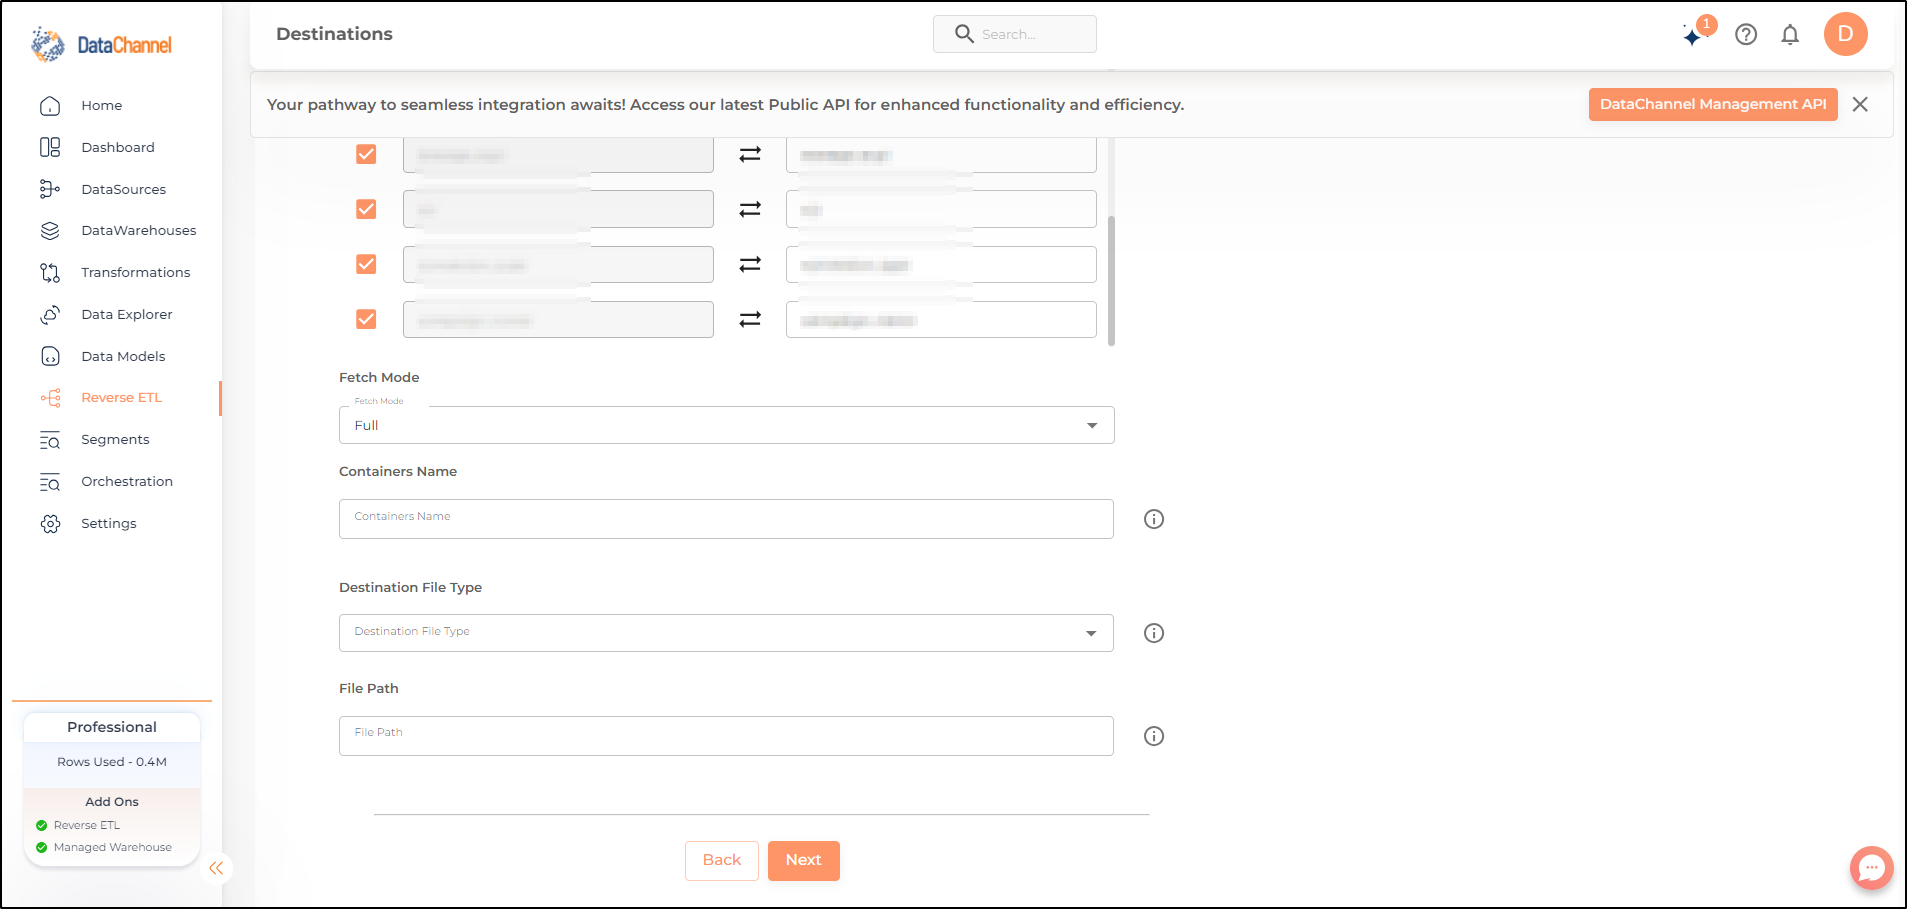
Task: Go to Home in sidebar
Action: (102, 106)
